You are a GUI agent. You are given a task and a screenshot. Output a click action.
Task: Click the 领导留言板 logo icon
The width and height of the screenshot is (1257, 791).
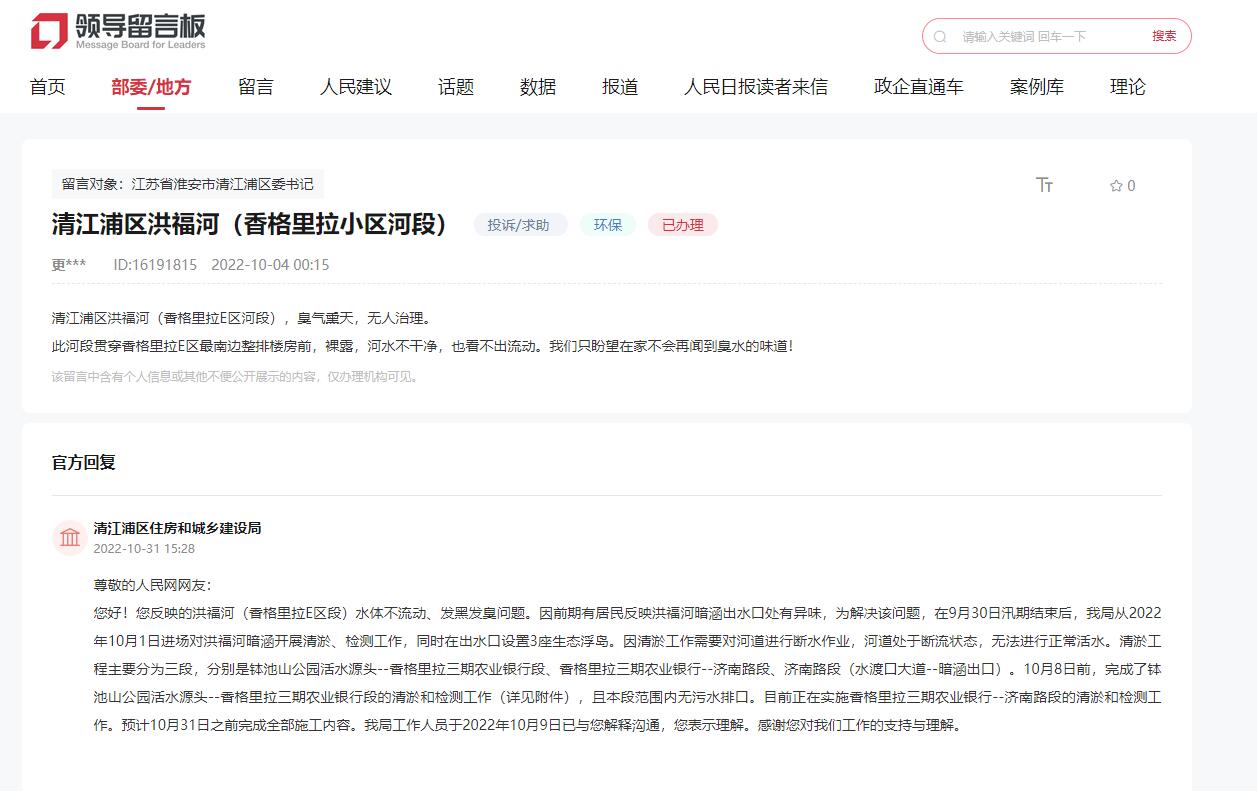click(x=49, y=31)
